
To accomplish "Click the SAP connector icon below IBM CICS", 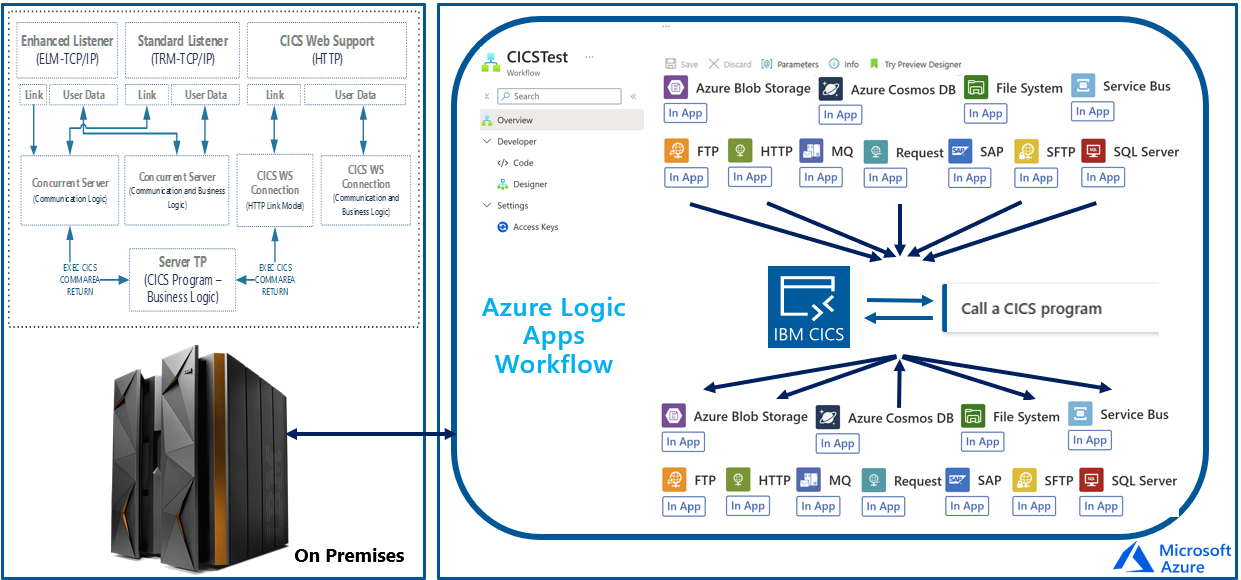I will point(958,480).
